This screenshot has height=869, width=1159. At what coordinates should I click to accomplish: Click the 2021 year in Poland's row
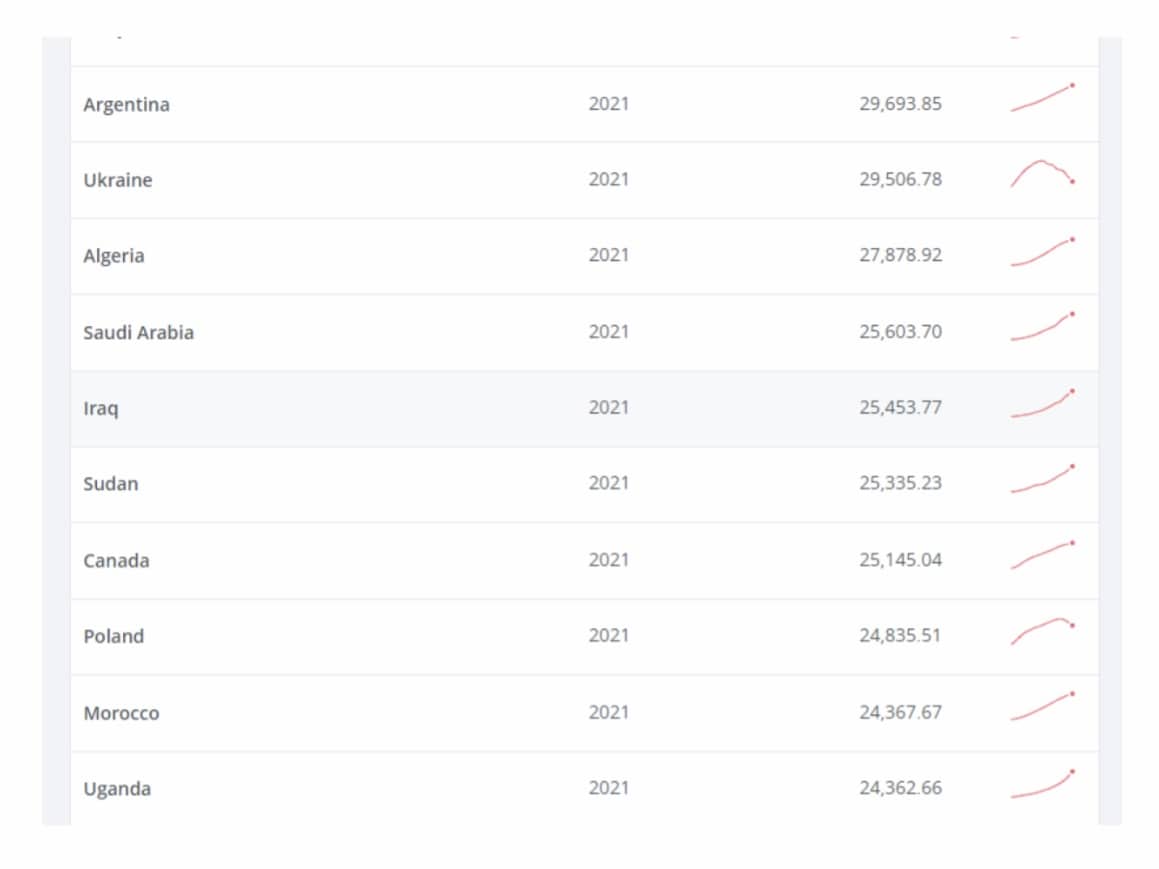[x=608, y=635]
